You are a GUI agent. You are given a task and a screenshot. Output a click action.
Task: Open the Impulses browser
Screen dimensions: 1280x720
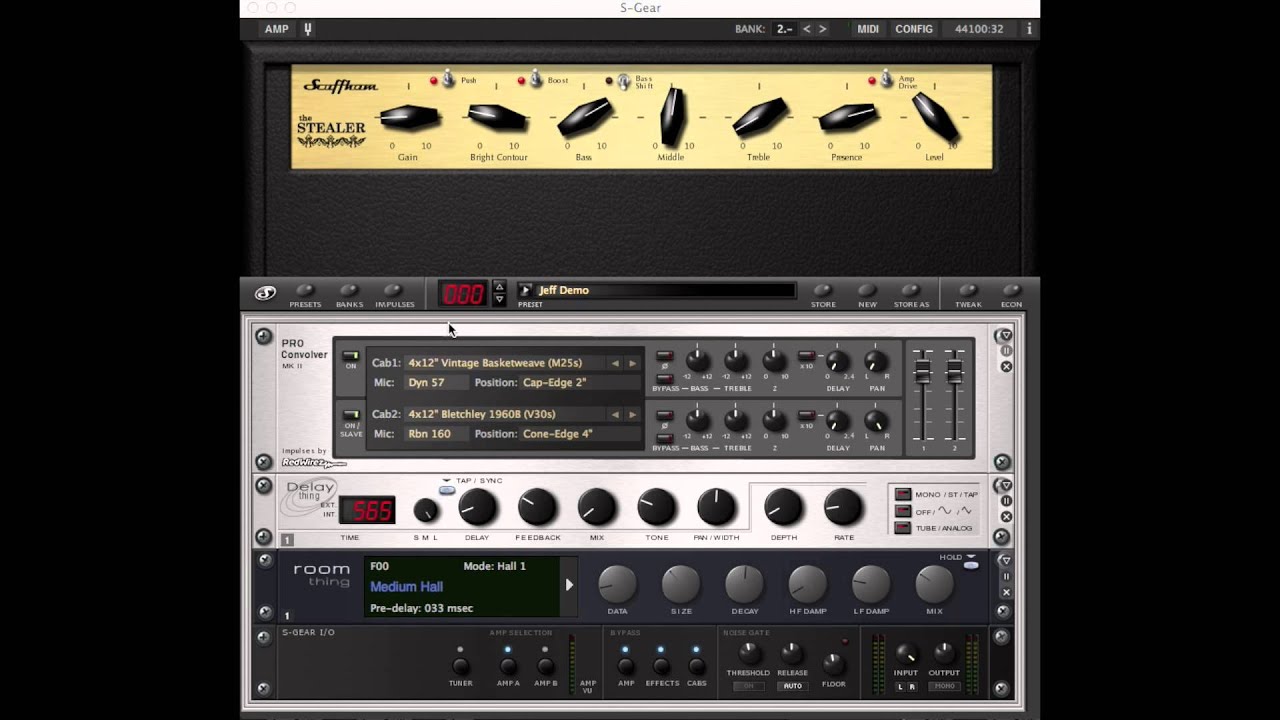pos(394,291)
